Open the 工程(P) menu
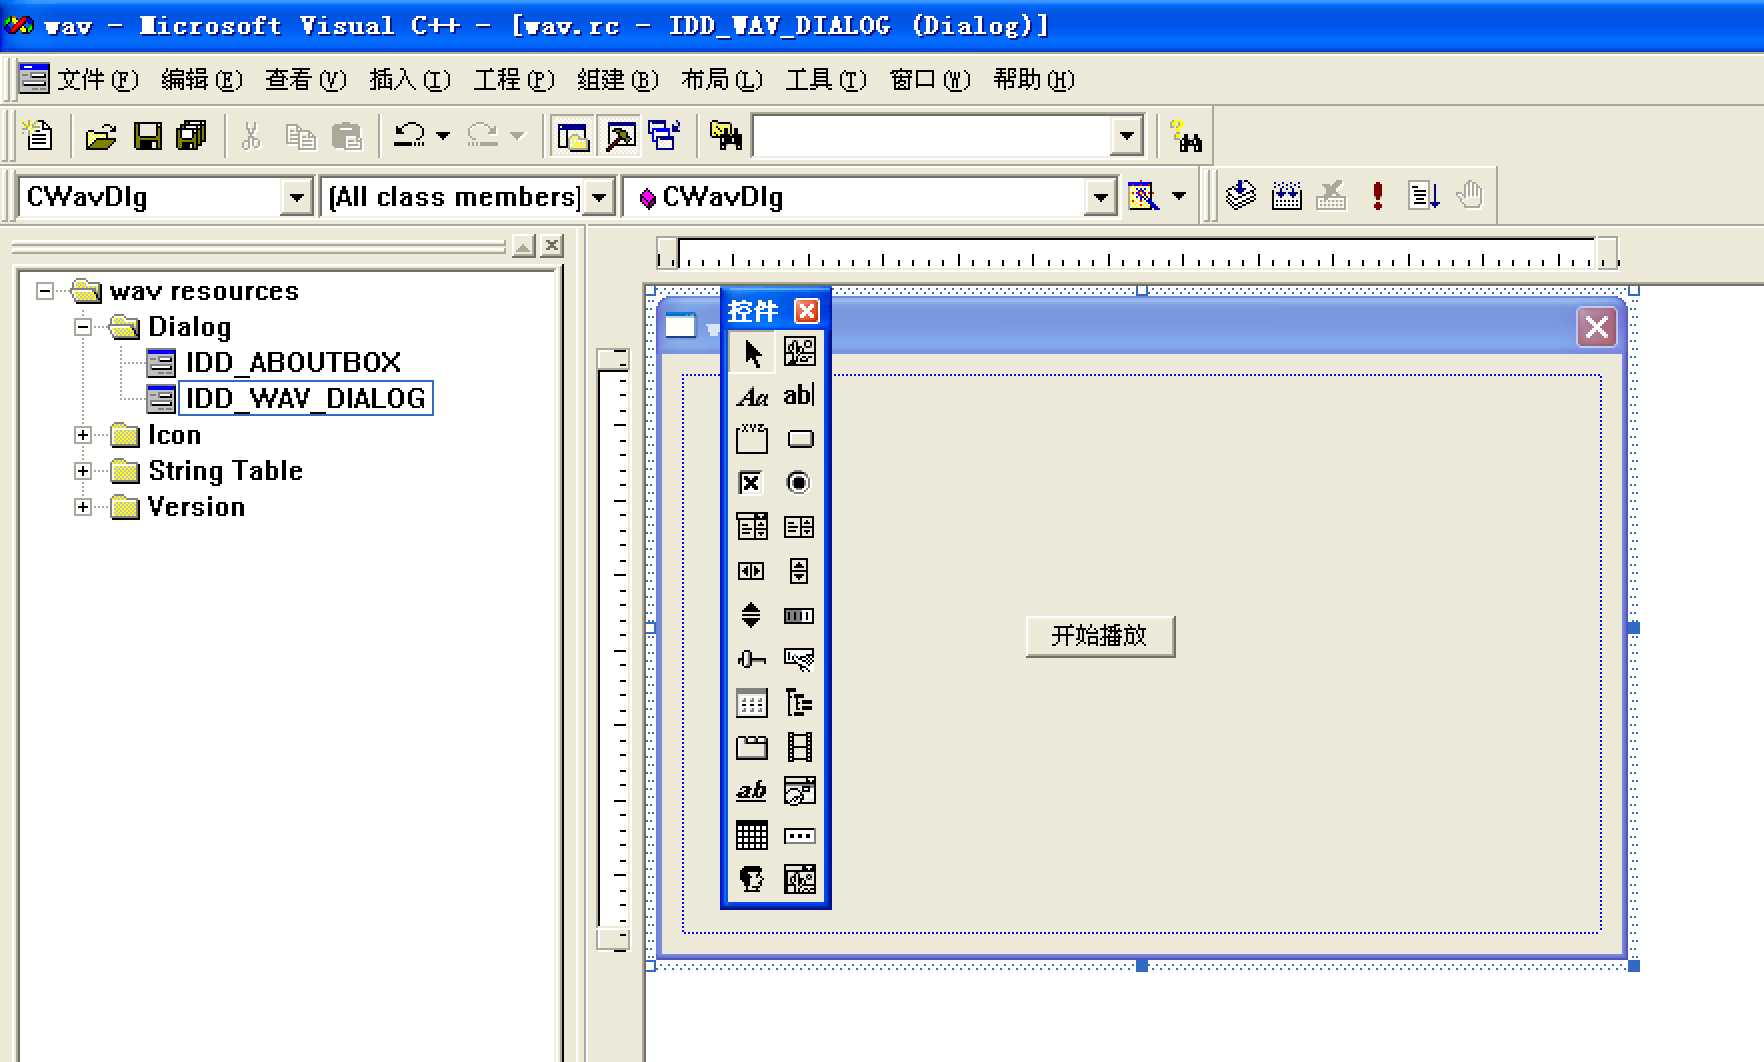1764x1062 pixels. pos(514,80)
